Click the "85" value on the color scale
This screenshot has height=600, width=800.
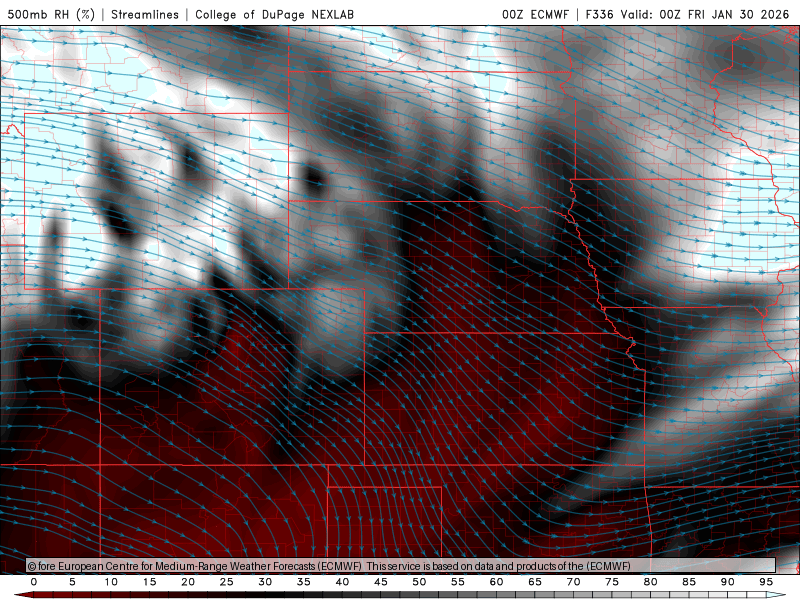tap(689, 582)
